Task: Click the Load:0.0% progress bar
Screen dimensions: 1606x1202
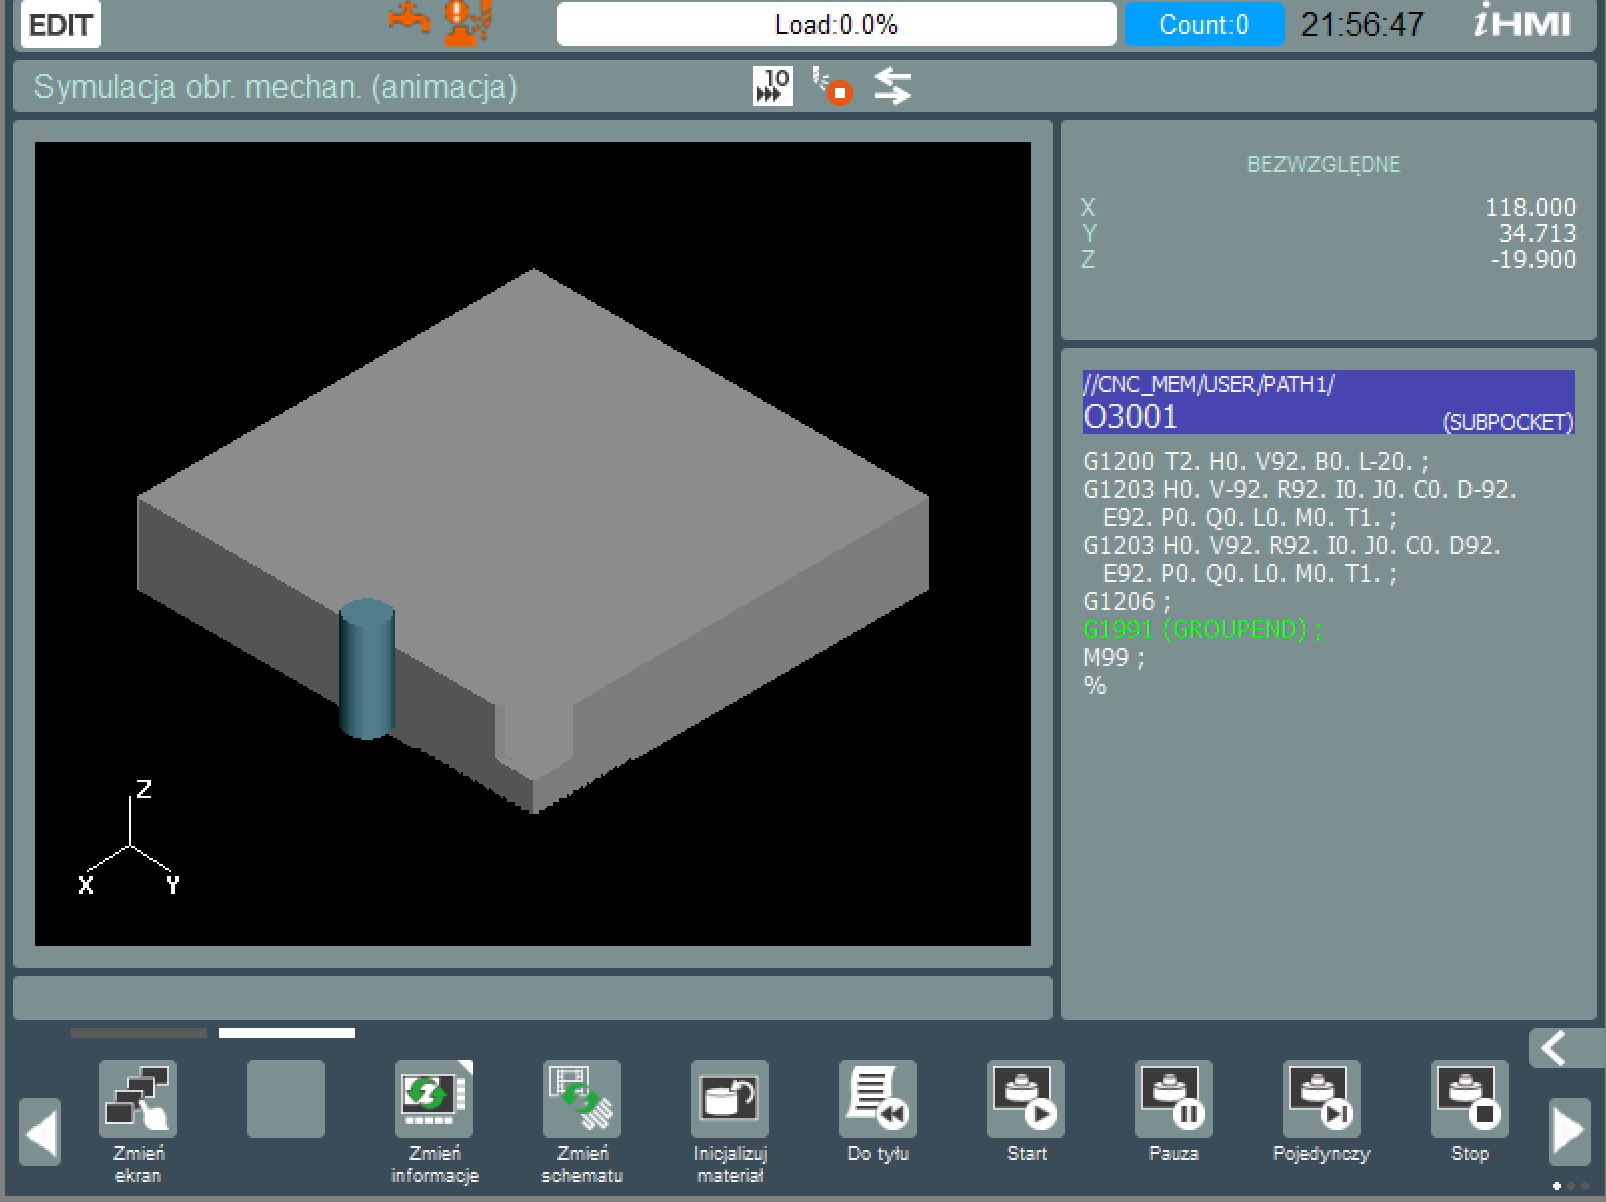Action: point(836,25)
